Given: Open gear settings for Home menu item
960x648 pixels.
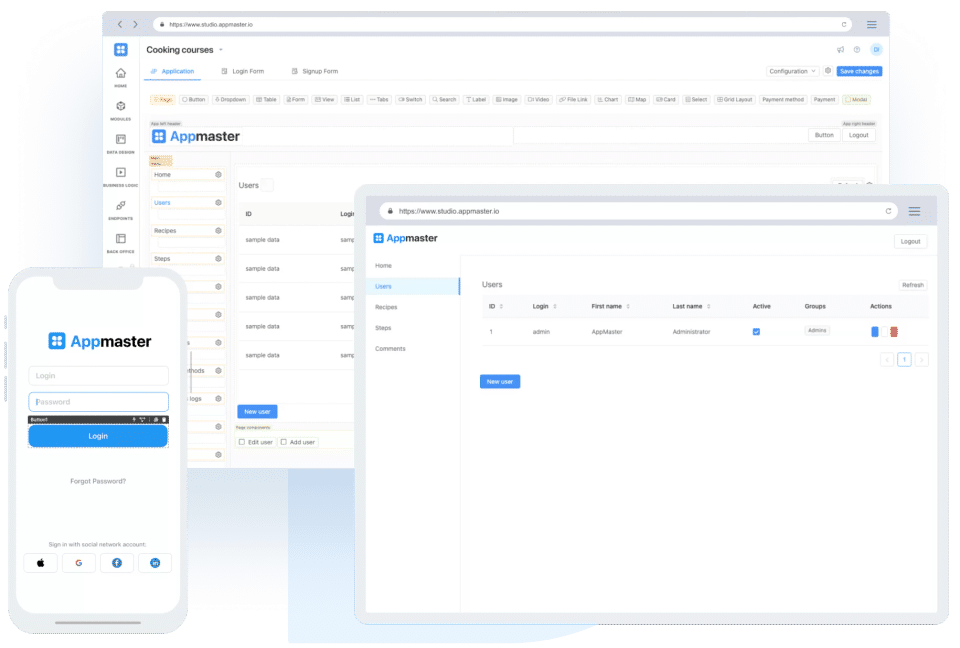Looking at the screenshot, I should pyautogui.click(x=218, y=175).
